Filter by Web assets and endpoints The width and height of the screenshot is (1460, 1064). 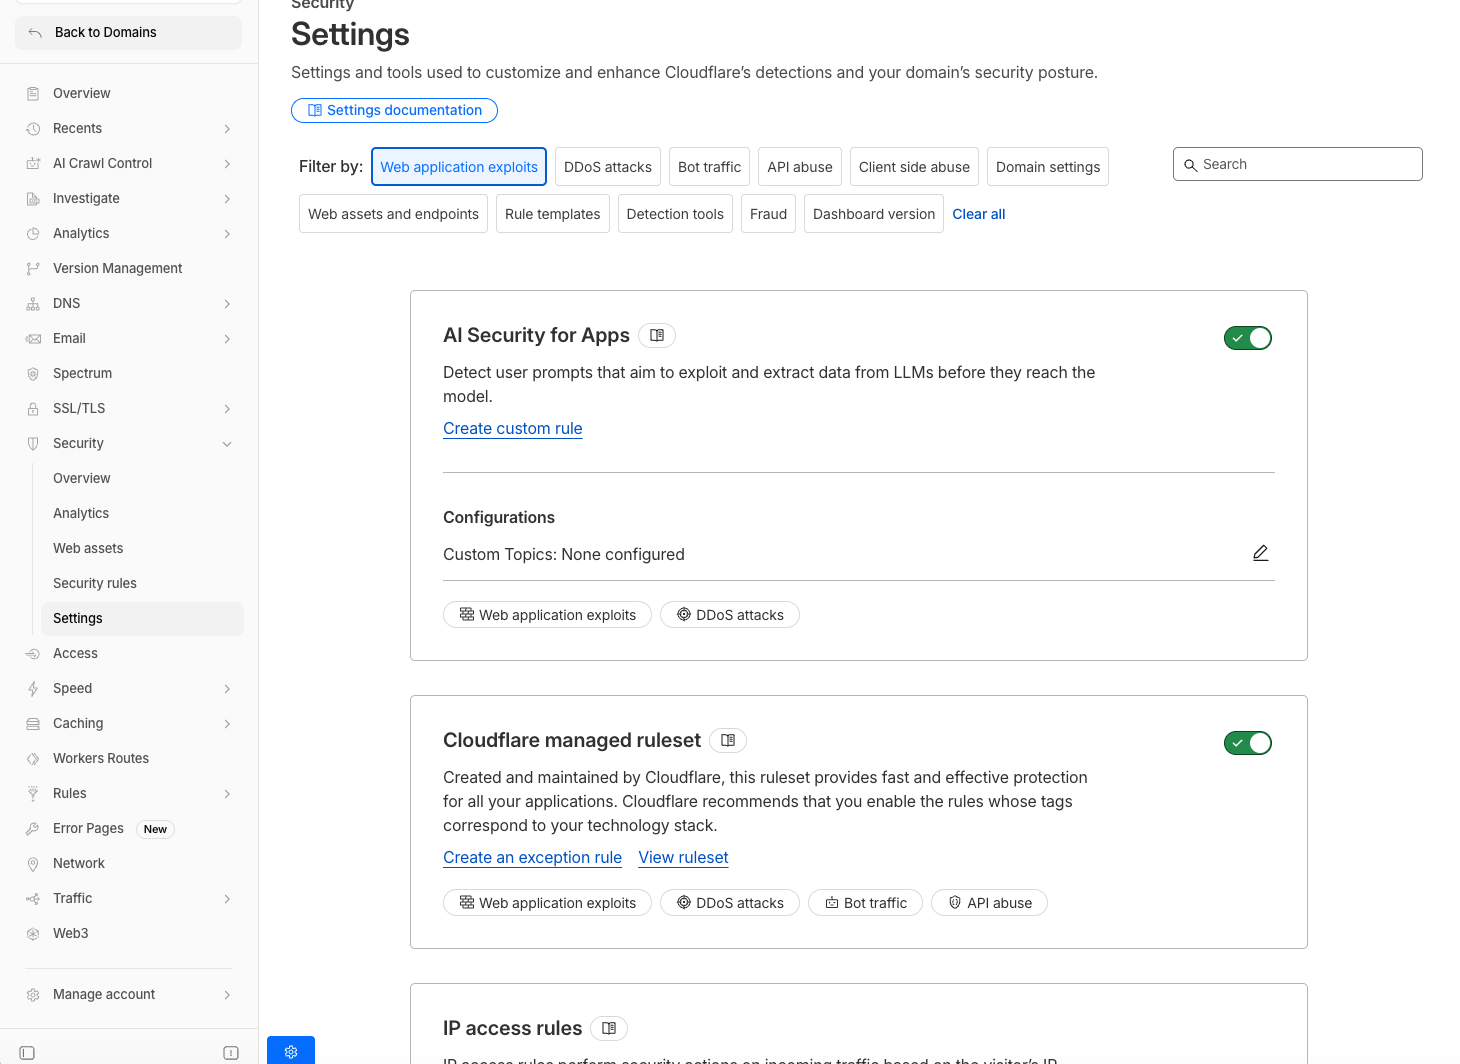393,214
